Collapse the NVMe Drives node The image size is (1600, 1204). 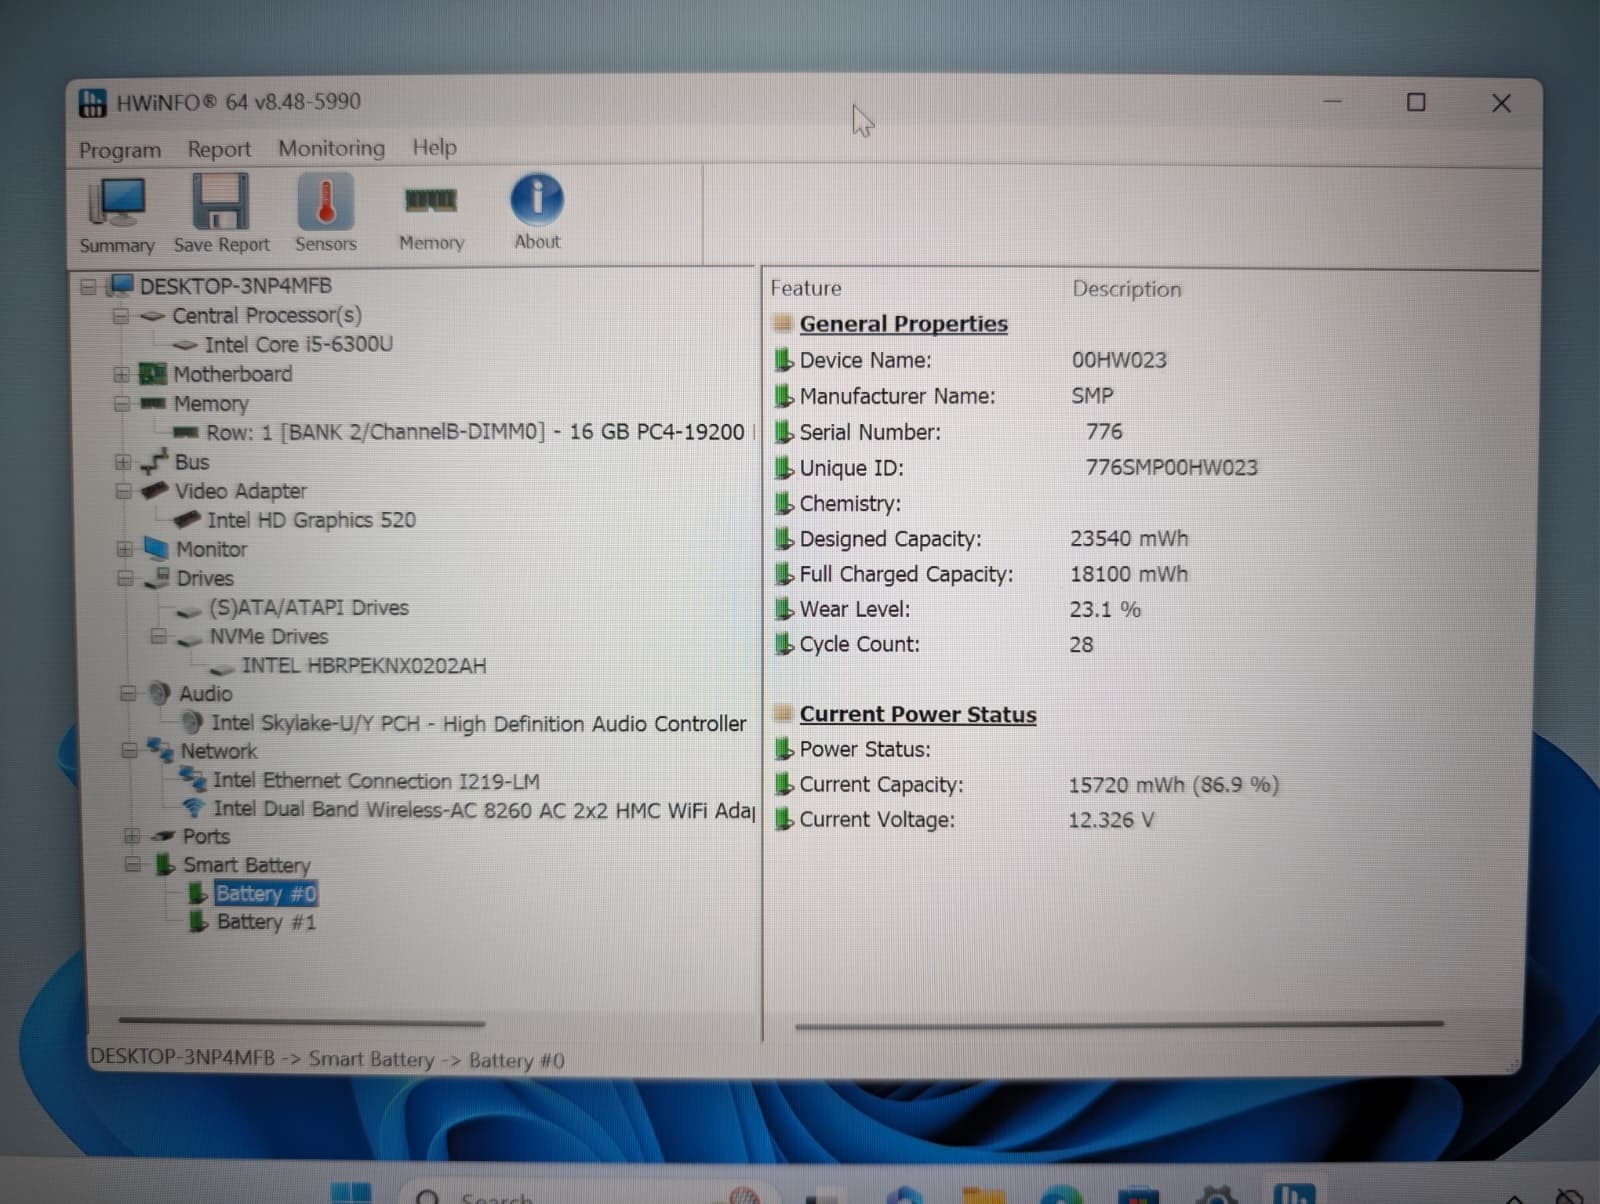point(158,636)
